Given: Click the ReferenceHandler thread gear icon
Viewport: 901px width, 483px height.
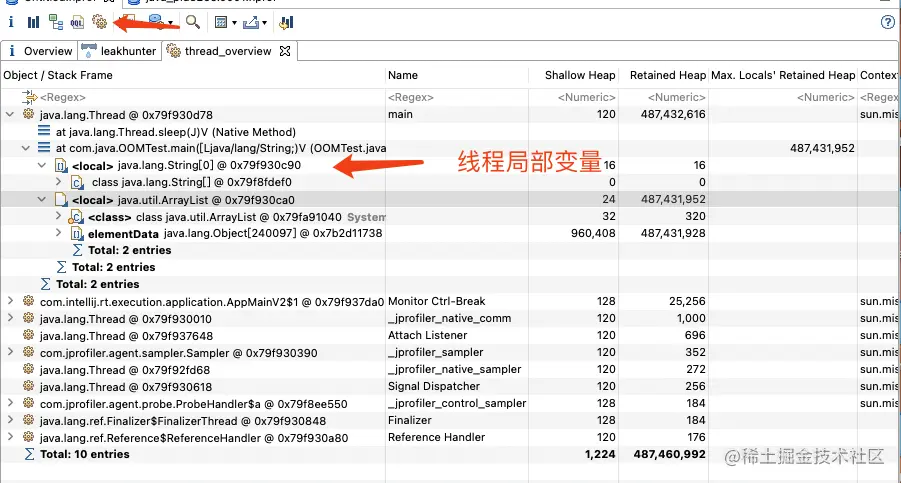Looking at the screenshot, I should [28, 437].
